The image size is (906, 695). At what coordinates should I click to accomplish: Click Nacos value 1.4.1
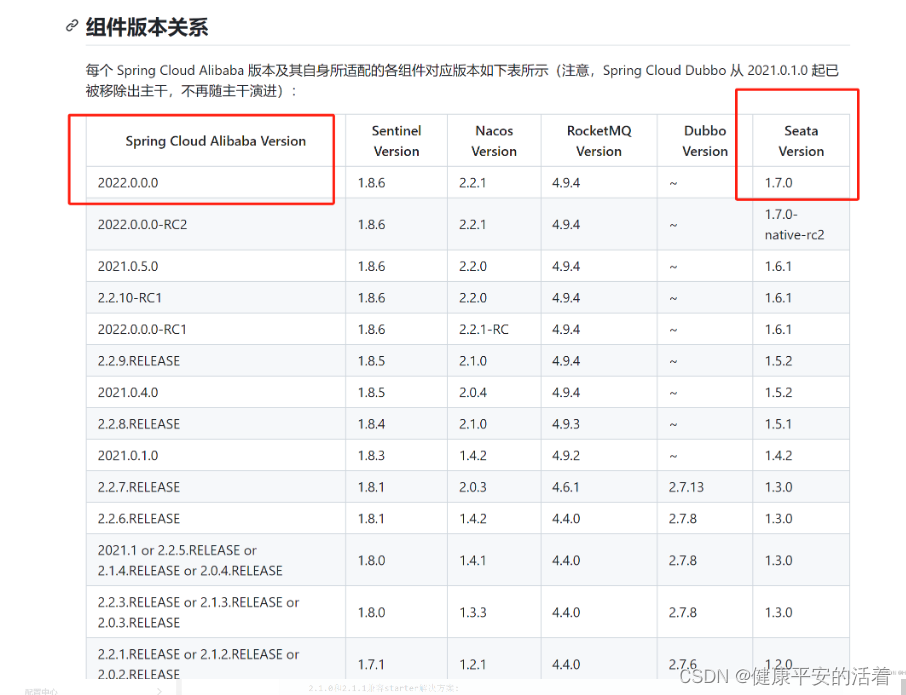point(473,560)
